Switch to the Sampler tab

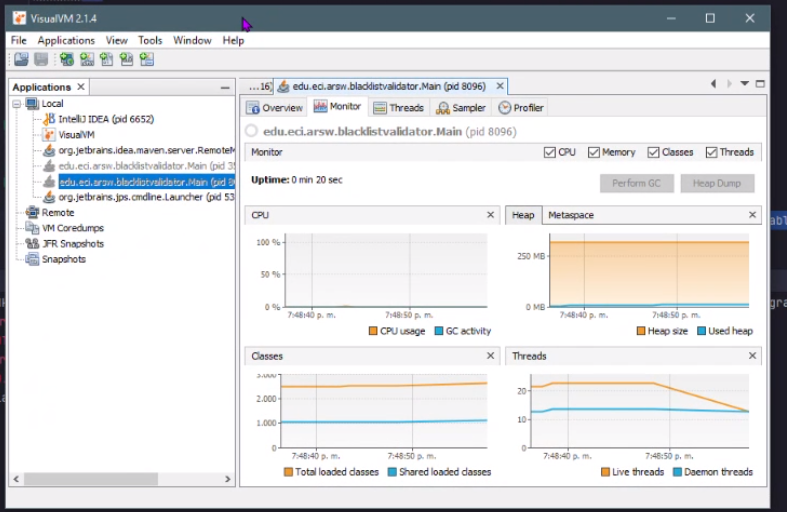[x=461, y=108]
